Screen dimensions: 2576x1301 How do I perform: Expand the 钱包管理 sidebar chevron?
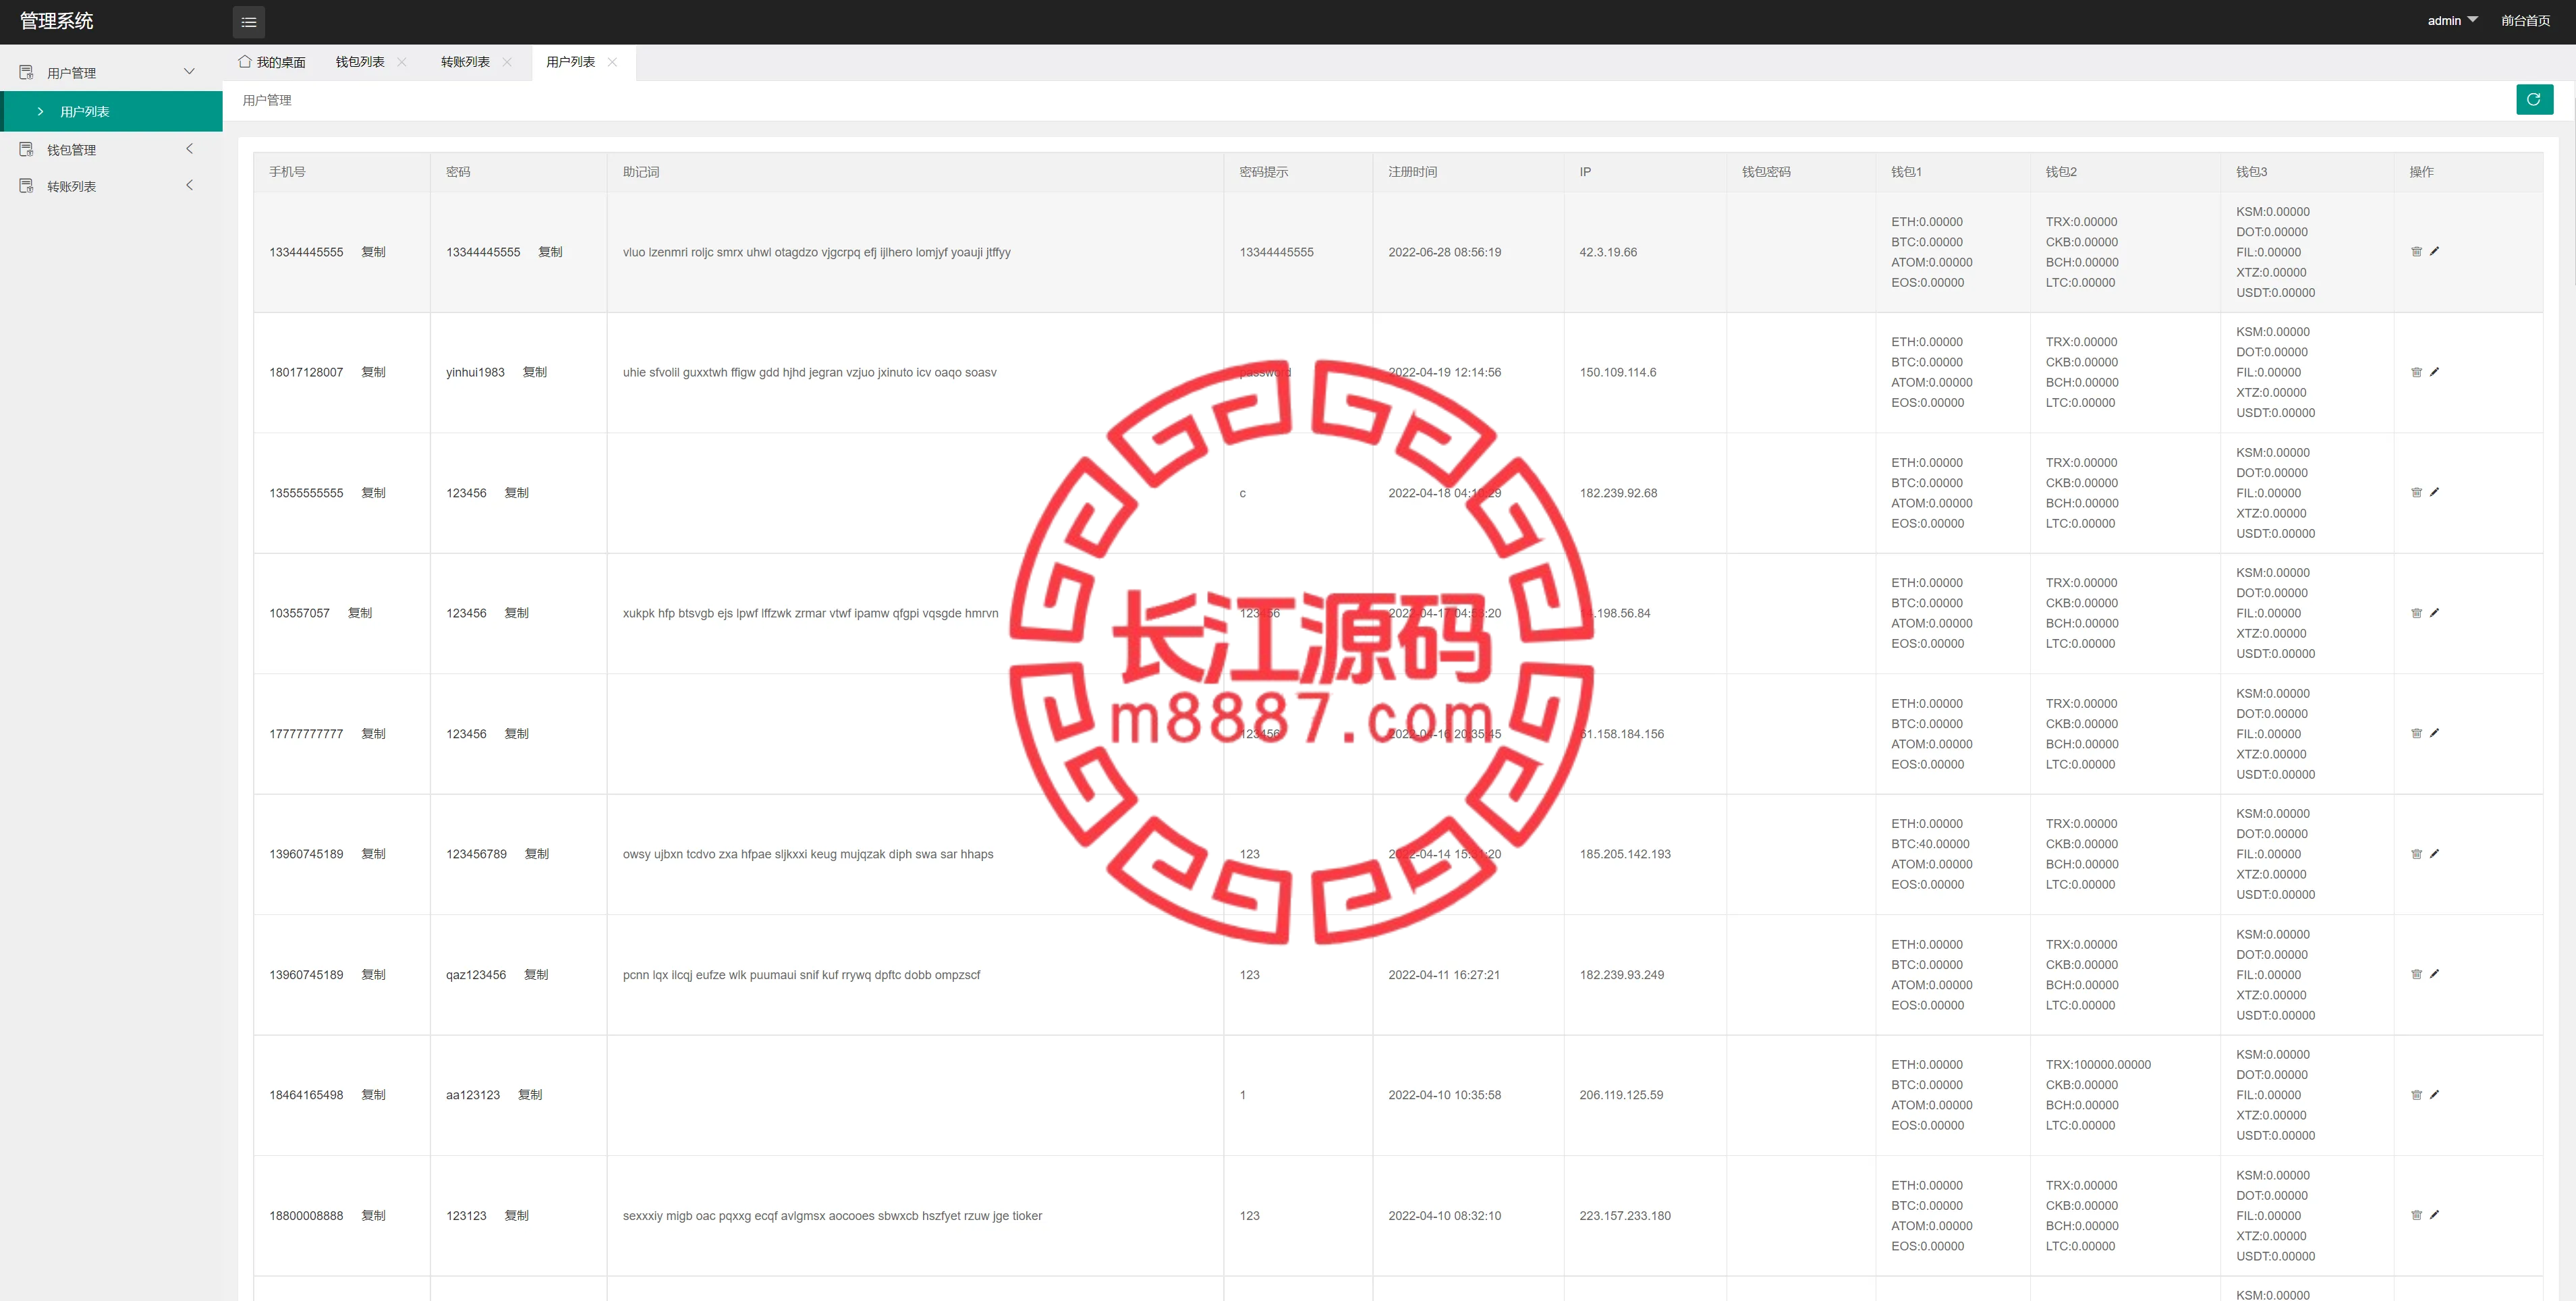tap(189, 148)
